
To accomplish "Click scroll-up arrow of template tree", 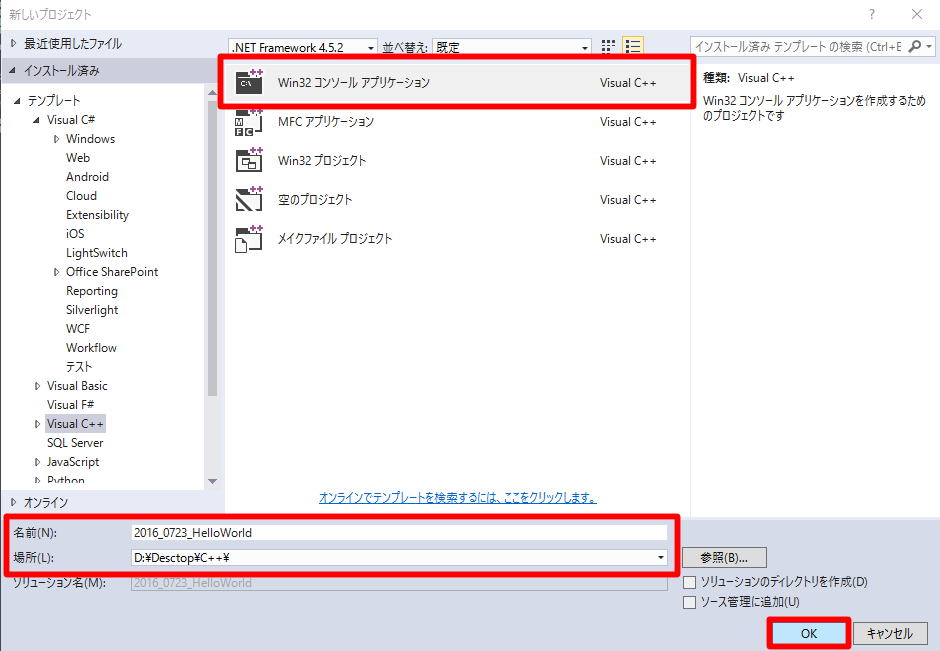I will [x=212, y=93].
